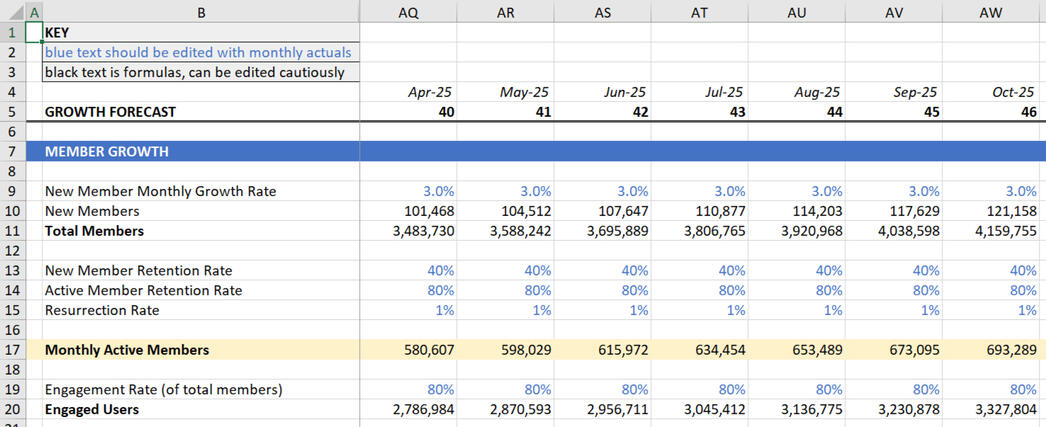This screenshot has width=1046, height=427.
Task: Click the Resurrection Rate label cell
Action: 201,310
